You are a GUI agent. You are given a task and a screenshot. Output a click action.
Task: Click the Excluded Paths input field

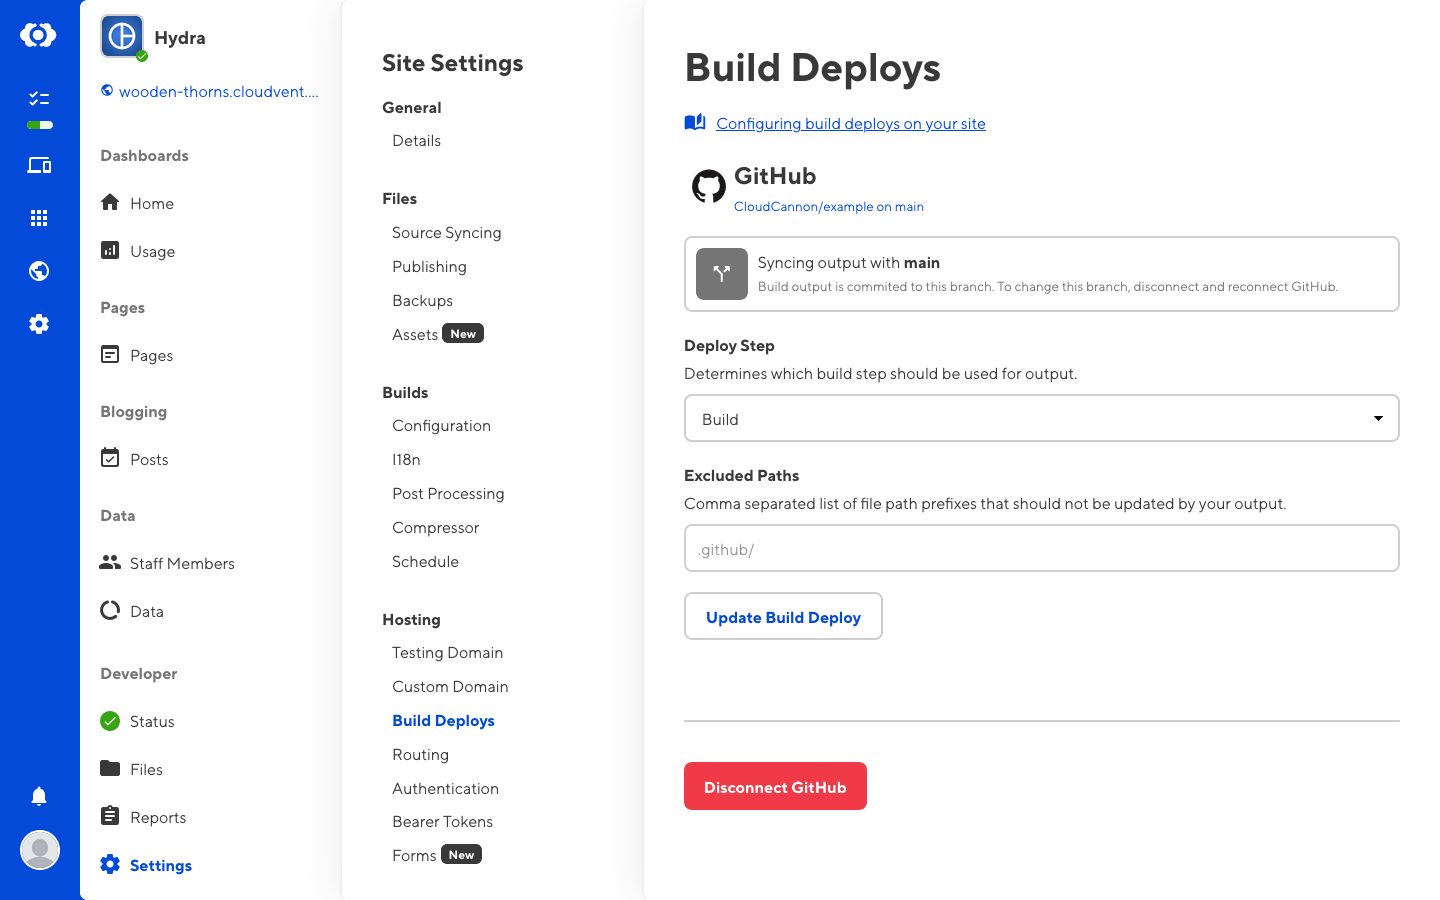pyautogui.click(x=1042, y=548)
